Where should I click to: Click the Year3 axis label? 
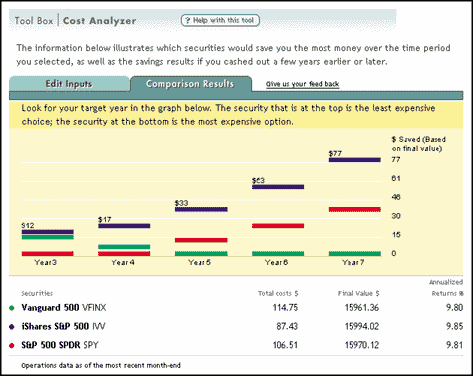[x=46, y=262]
